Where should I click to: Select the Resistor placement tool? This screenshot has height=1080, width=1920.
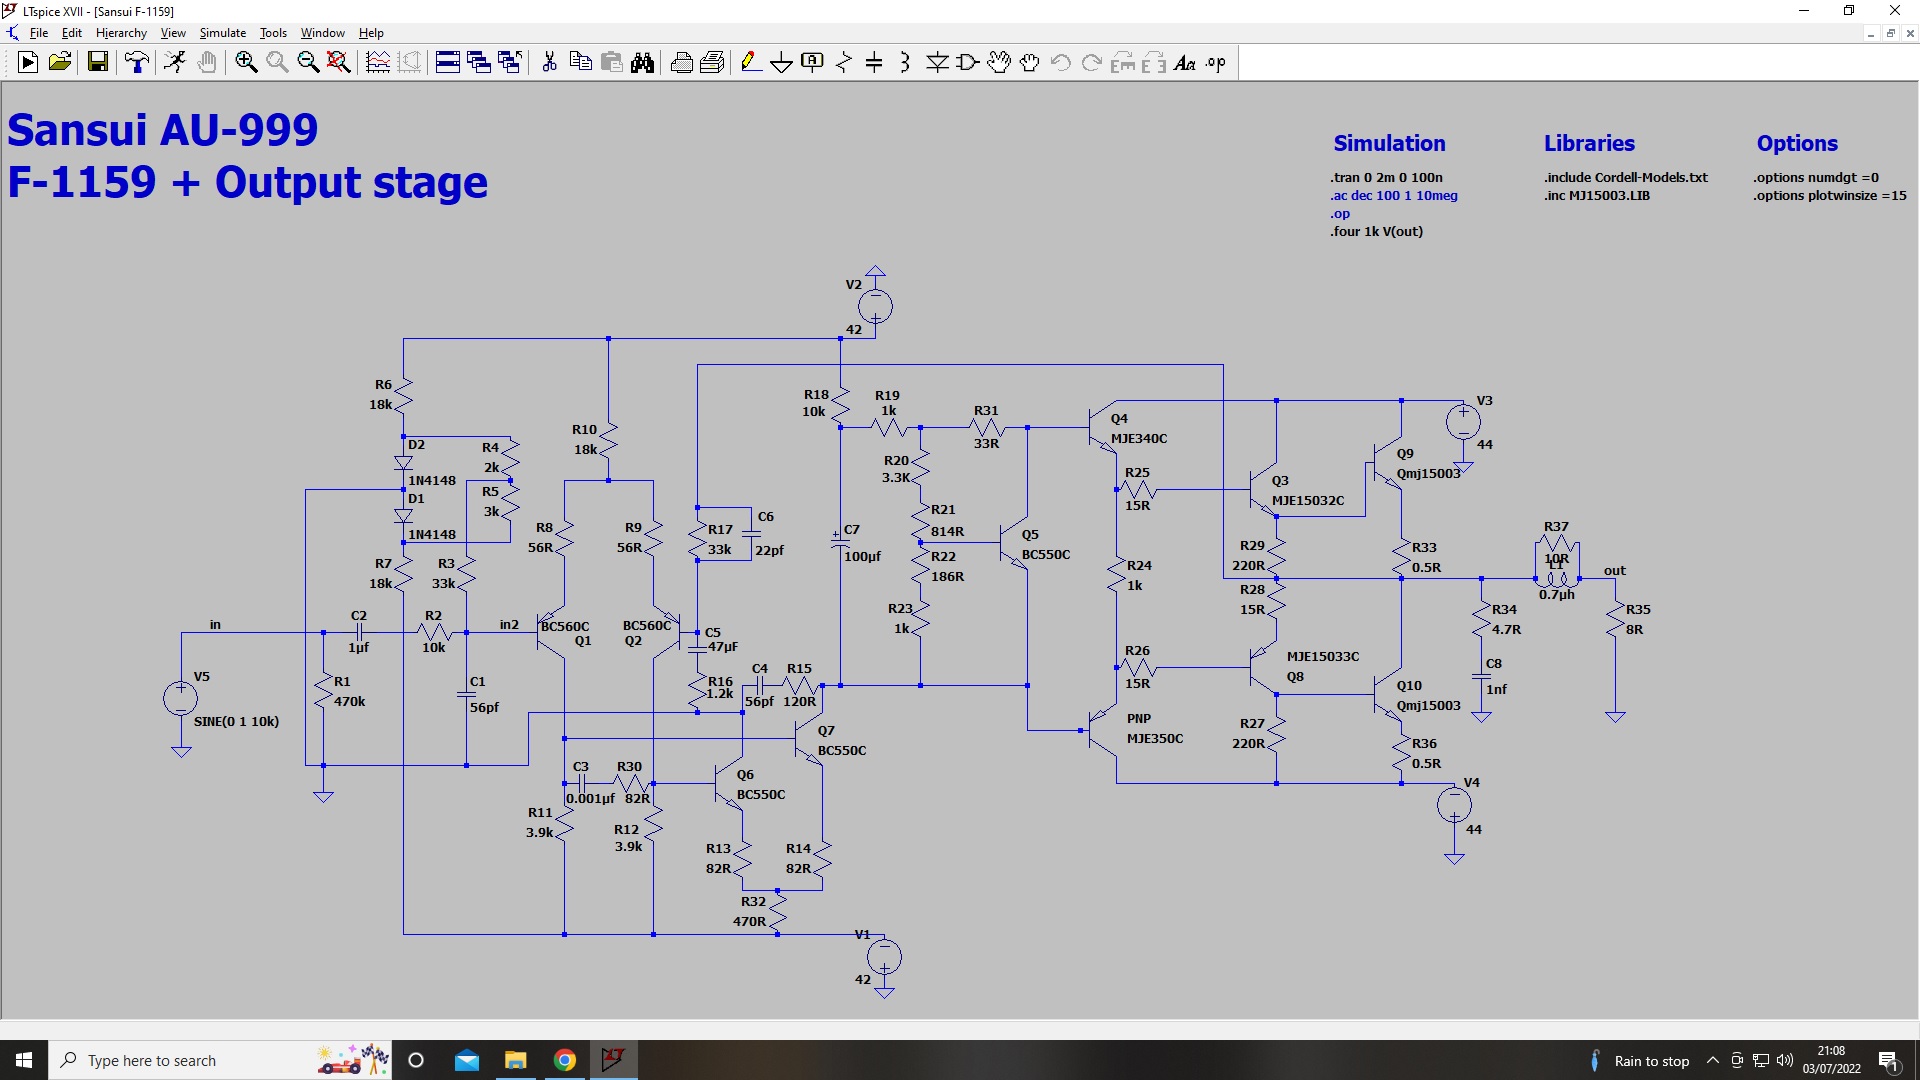click(x=844, y=63)
